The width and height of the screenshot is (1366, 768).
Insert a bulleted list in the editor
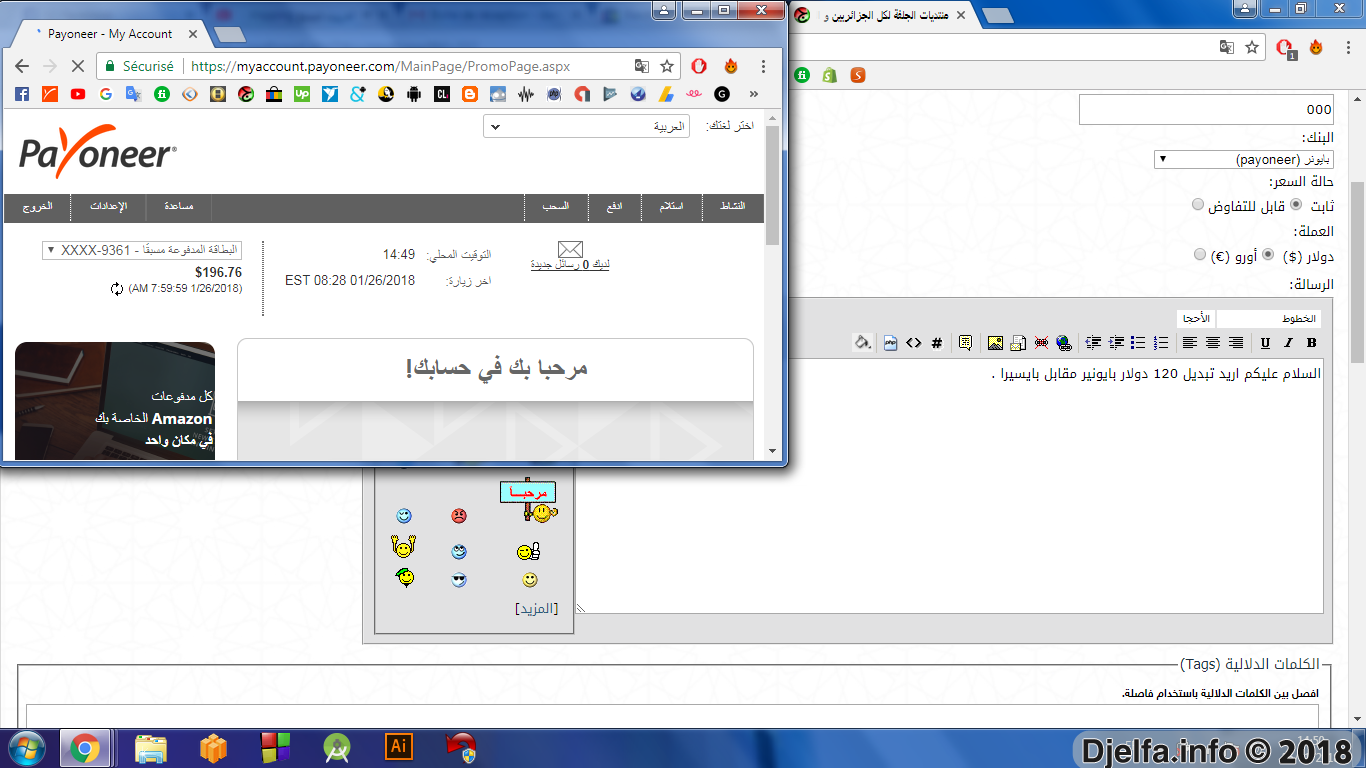coord(1138,343)
